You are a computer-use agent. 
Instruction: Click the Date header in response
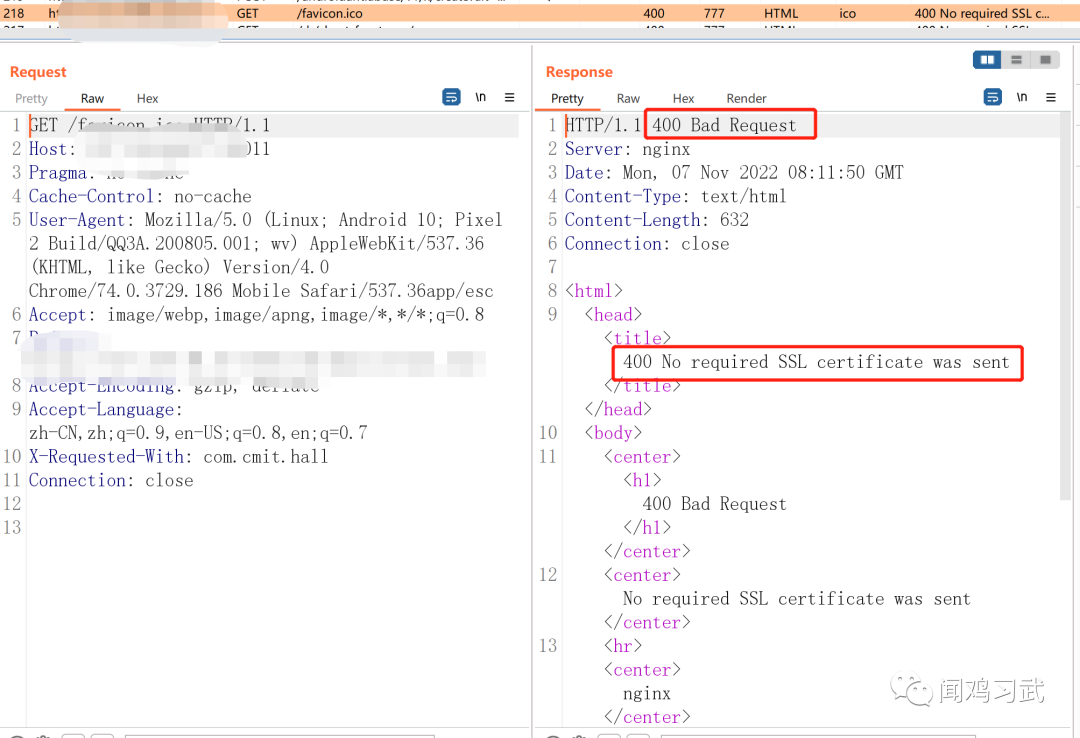(x=734, y=172)
